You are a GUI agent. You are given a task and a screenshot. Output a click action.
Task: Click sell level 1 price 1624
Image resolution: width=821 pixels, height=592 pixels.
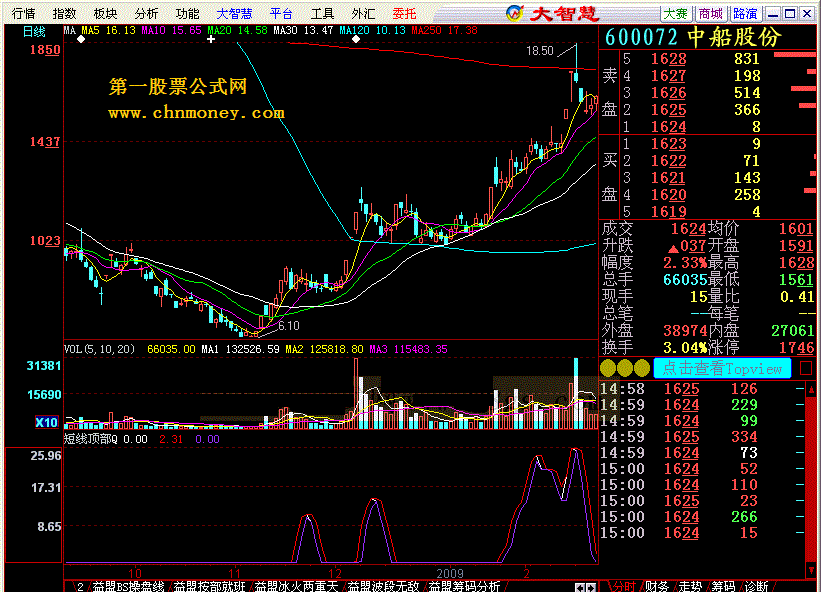click(x=669, y=127)
